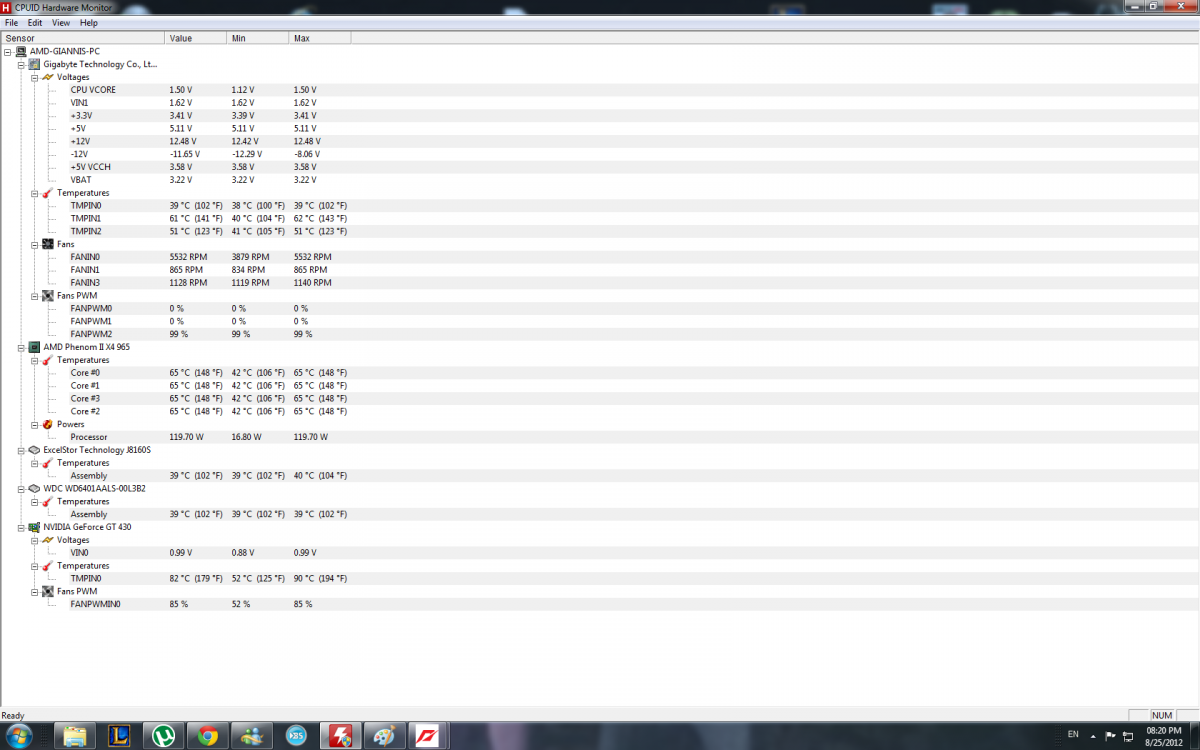This screenshot has height=750, width=1200.
Task: Click the WDC WD6401AALS hard drive icon
Action: [35, 489]
